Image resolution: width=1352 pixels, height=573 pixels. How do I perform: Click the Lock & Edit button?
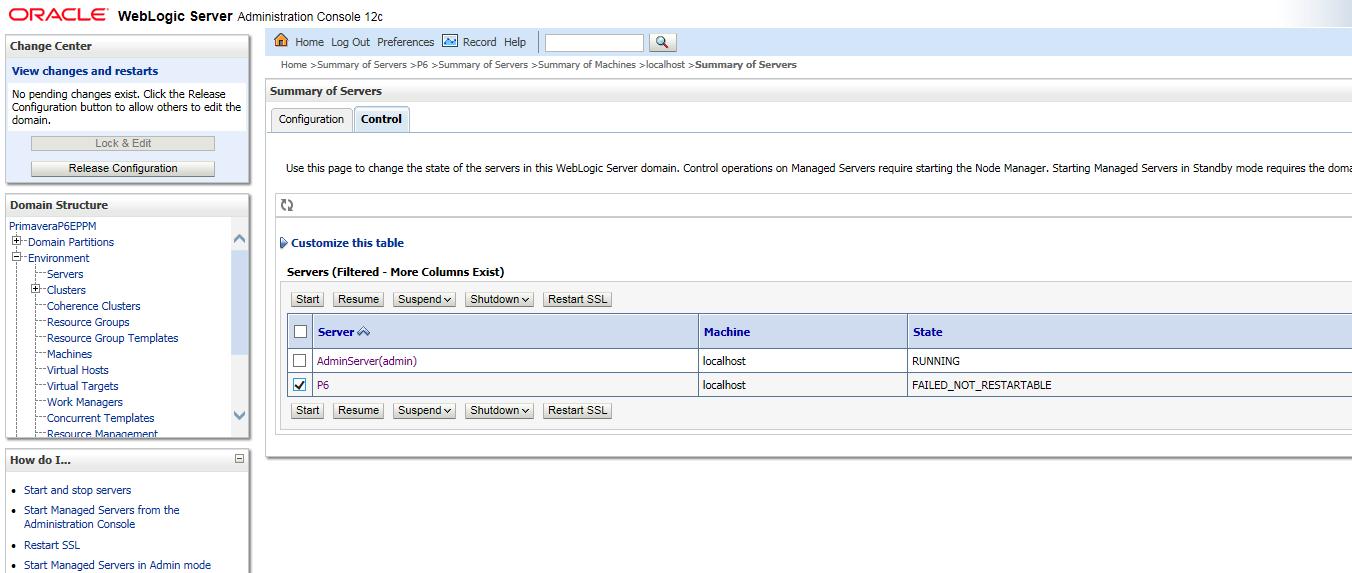(123, 143)
